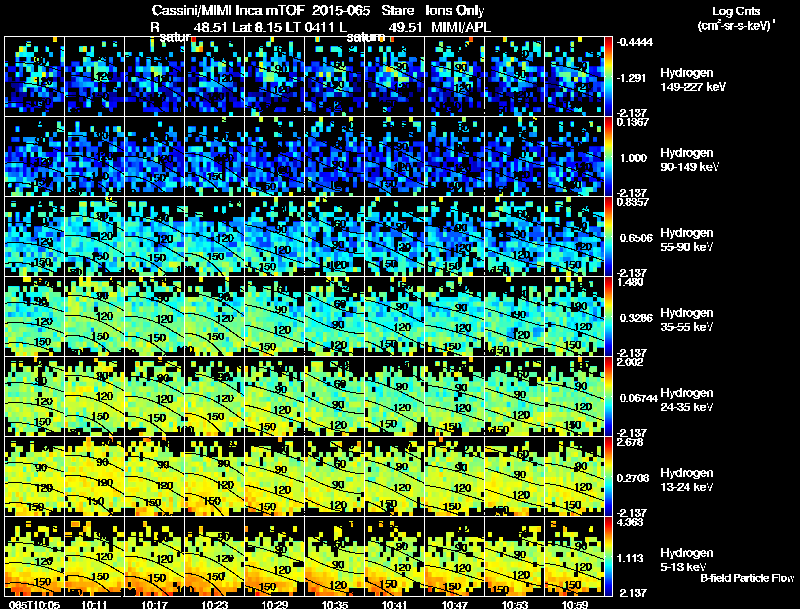The height and width of the screenshot is (609, 800).
Task: Open the 5-13 keV image panel at 10:23
Action: click(215, 556)
